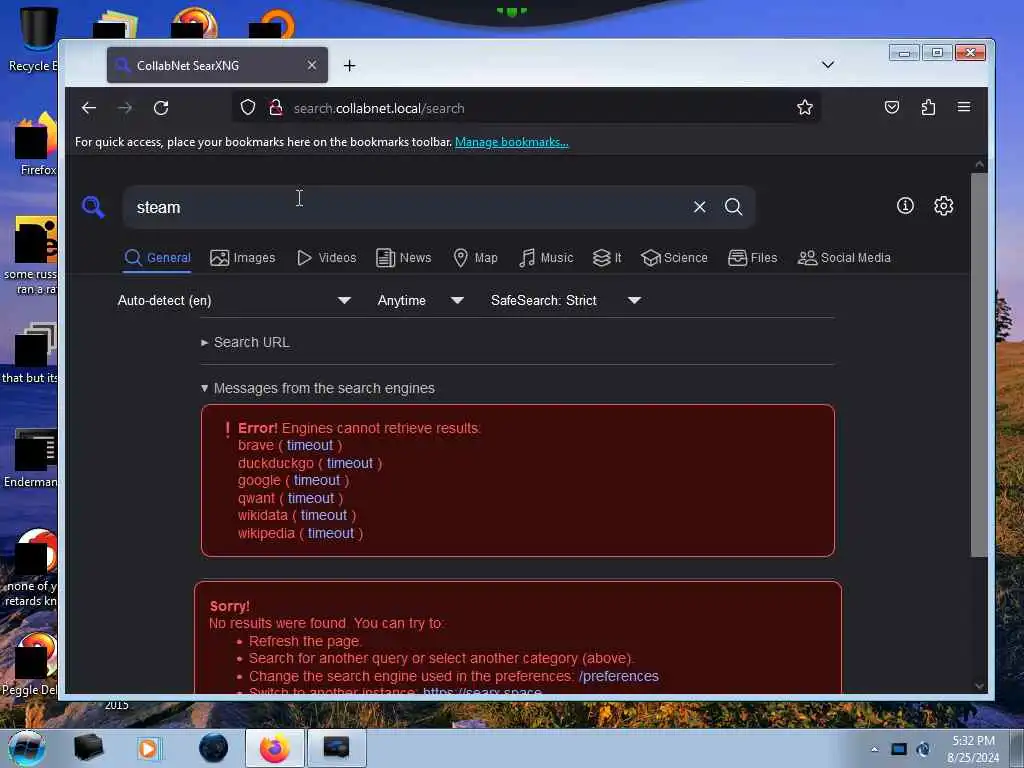Viewport: 1024px width, 768px height.
Task: Select the General search tab
Action: point(157,257)
